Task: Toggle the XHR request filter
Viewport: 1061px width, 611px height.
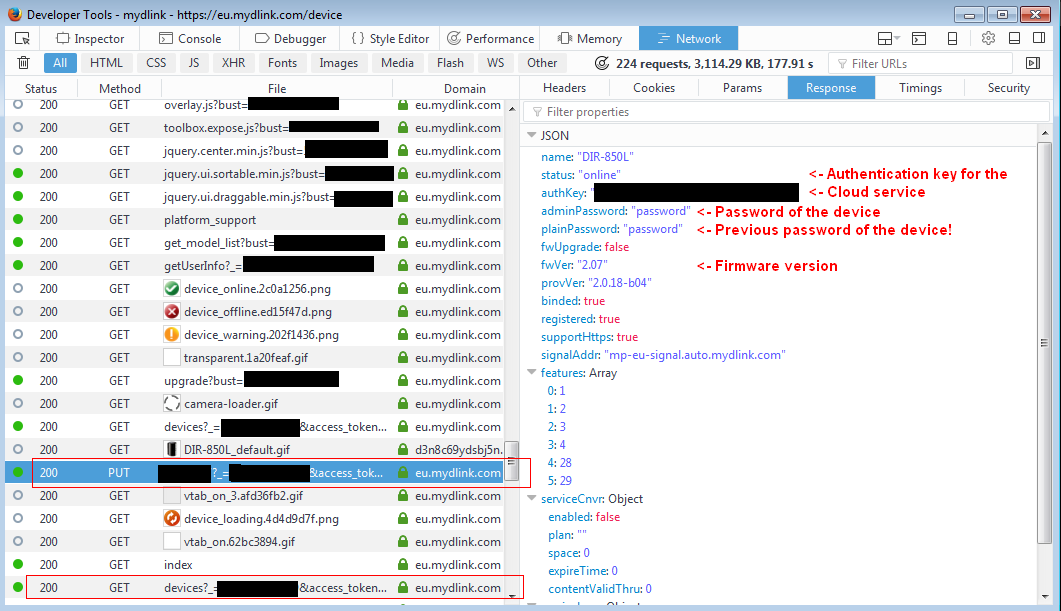Action: (x=233, y=63)
